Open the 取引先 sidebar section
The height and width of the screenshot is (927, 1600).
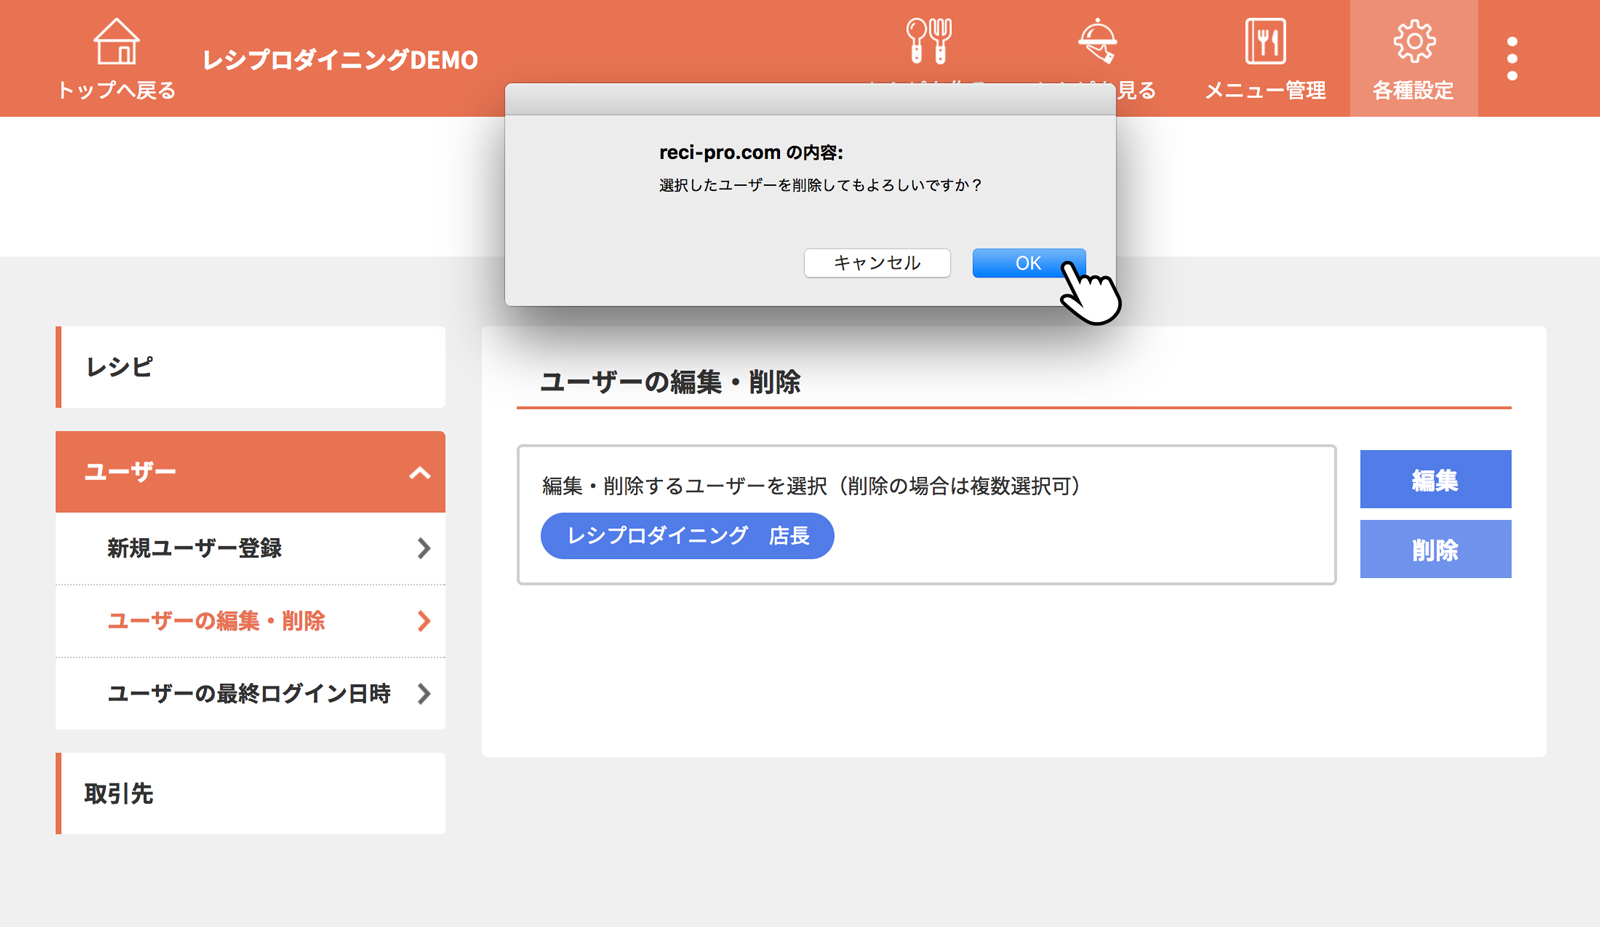251,793
